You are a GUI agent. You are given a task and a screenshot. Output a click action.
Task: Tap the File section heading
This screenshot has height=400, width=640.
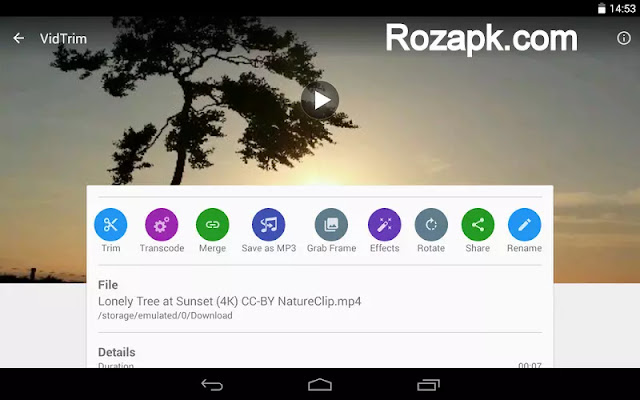tap(108, 285)
